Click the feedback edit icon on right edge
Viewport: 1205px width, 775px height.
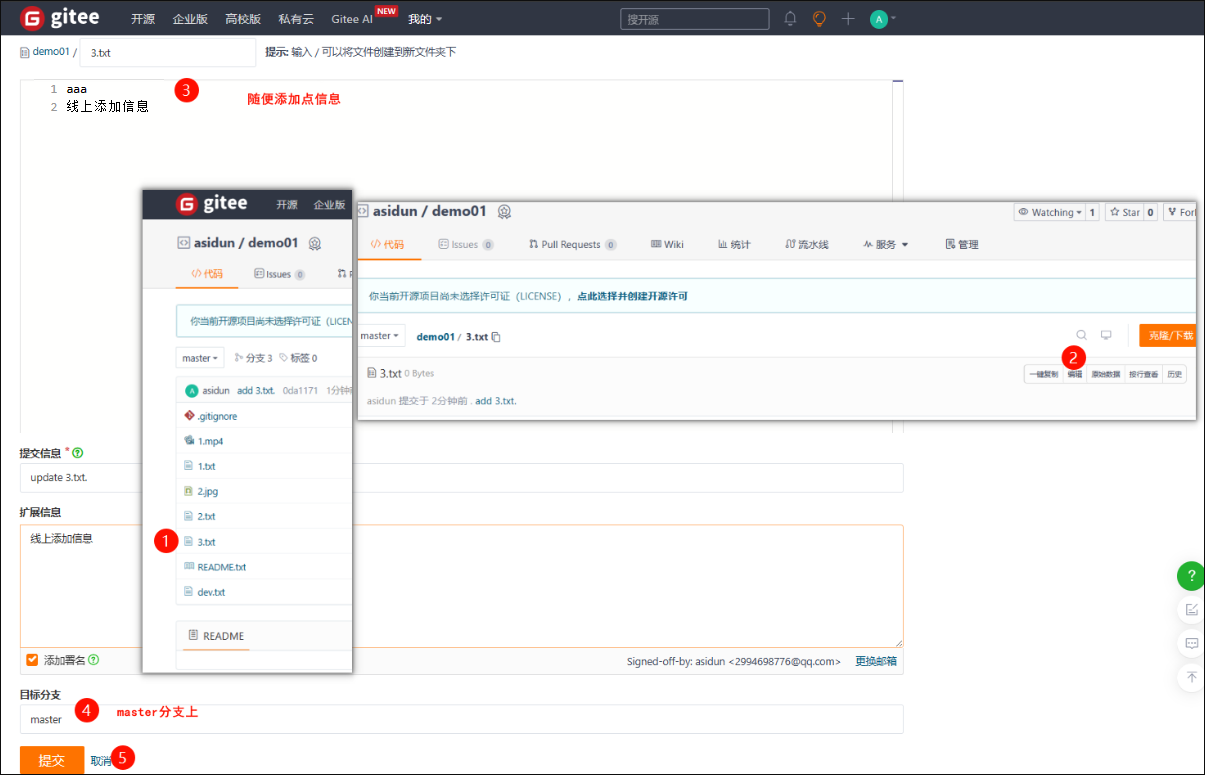point(1191,609)
